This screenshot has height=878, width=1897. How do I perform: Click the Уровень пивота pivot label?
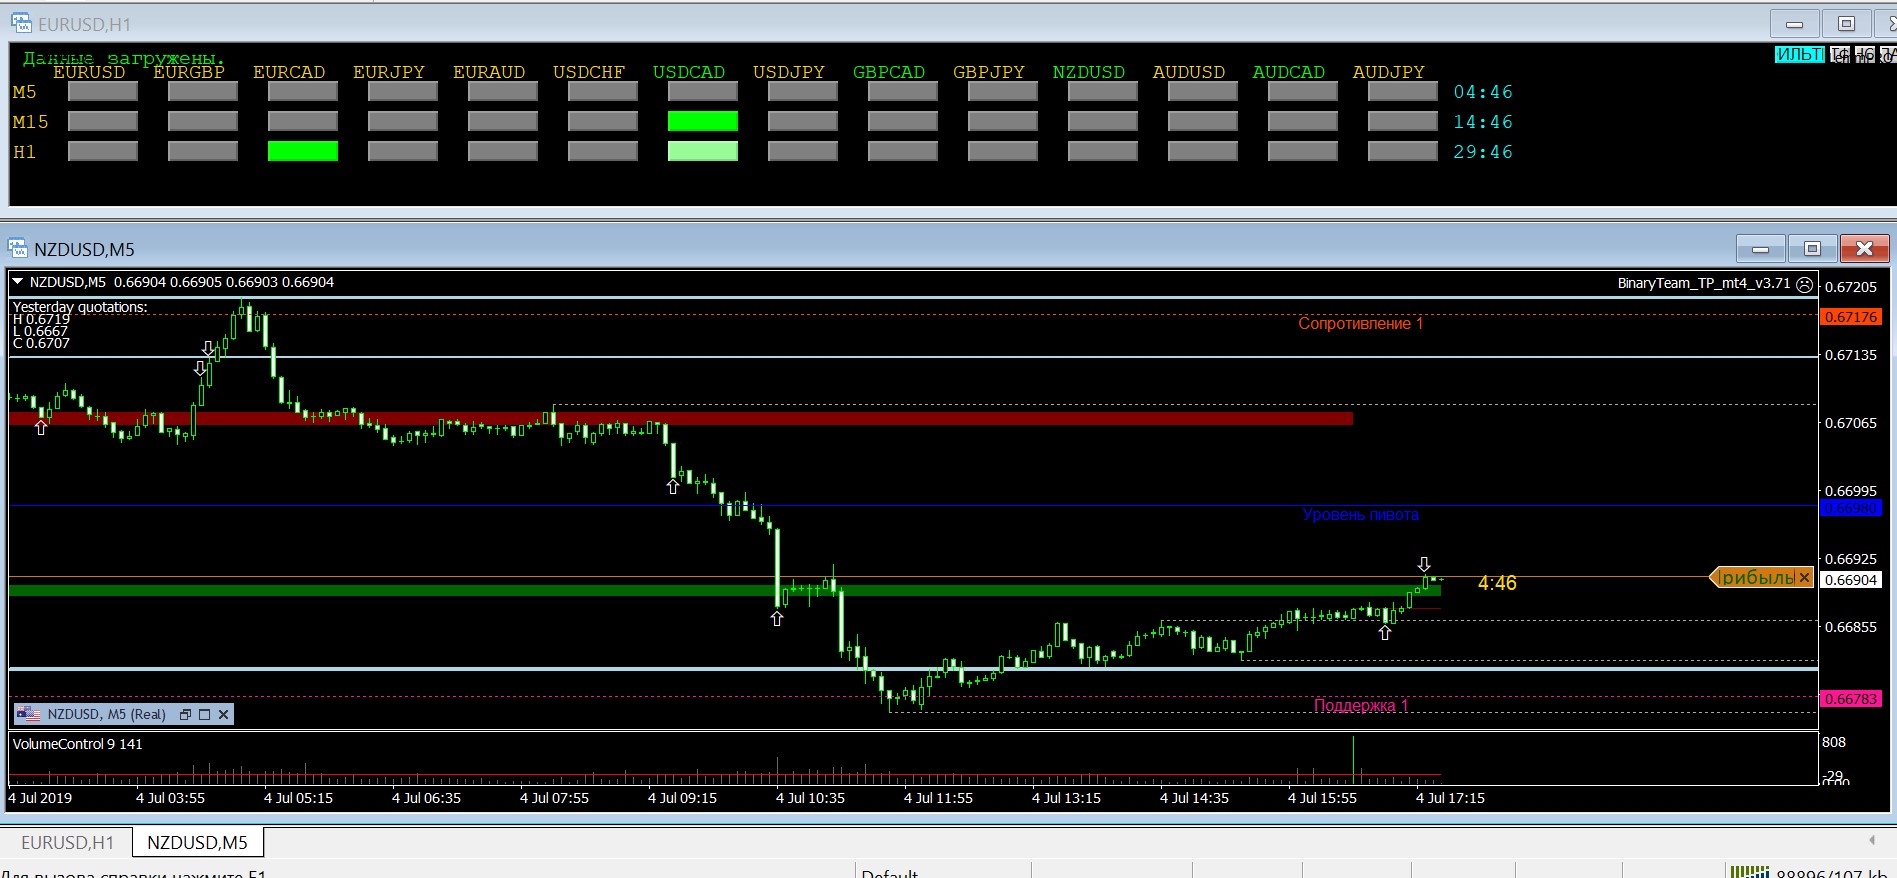(x=1360, y=515)
